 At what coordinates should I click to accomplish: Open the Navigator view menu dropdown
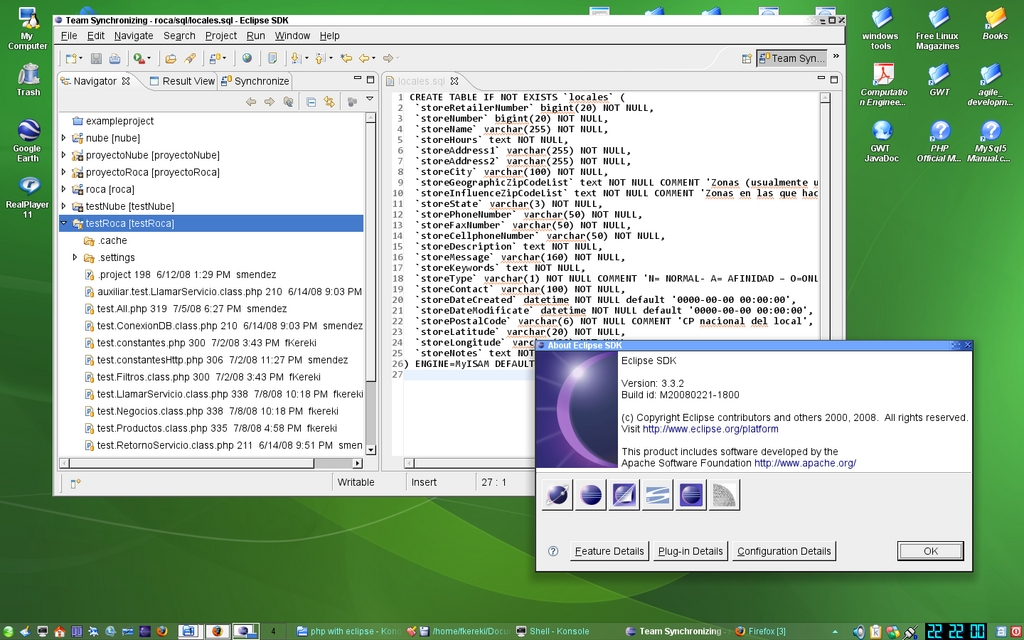[x=369, y=100]
